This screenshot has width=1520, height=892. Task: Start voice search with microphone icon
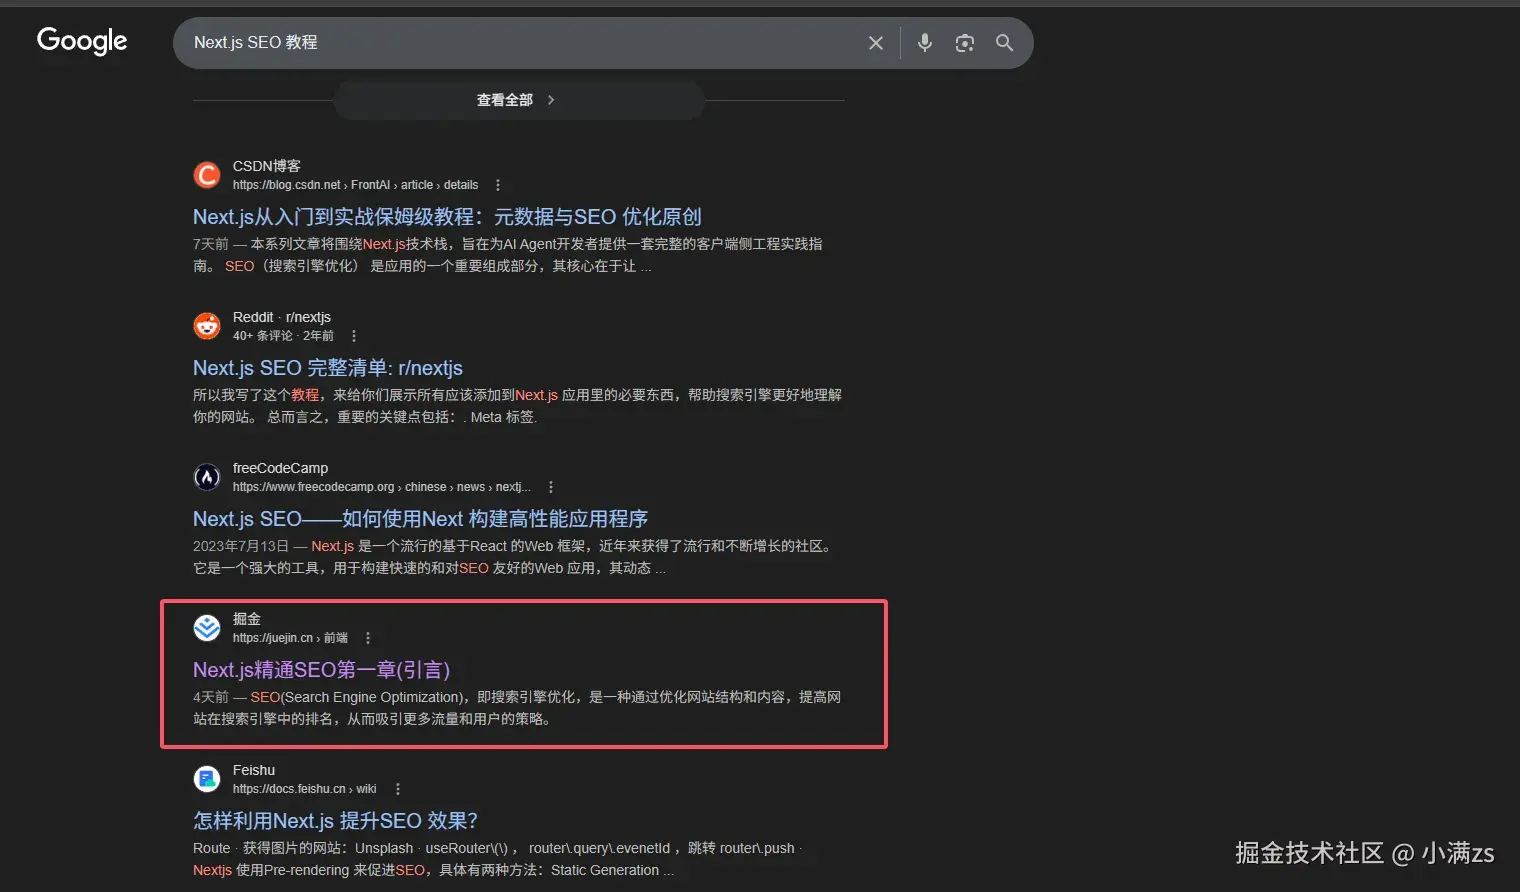tap(925, 43)
